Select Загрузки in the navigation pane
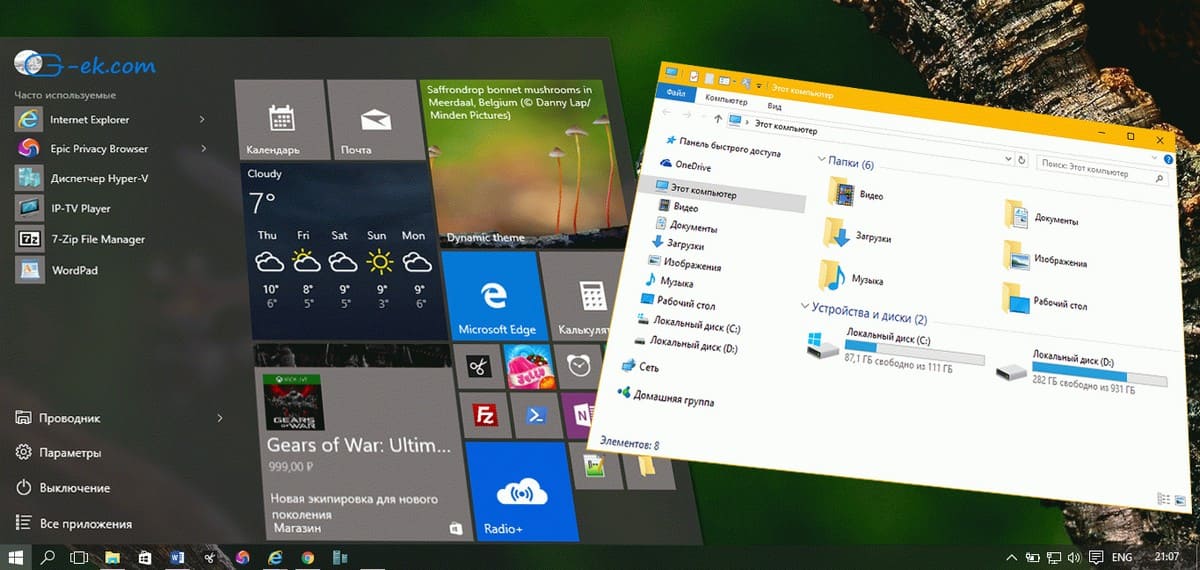The image size is (1200, 570). point(678,245)
